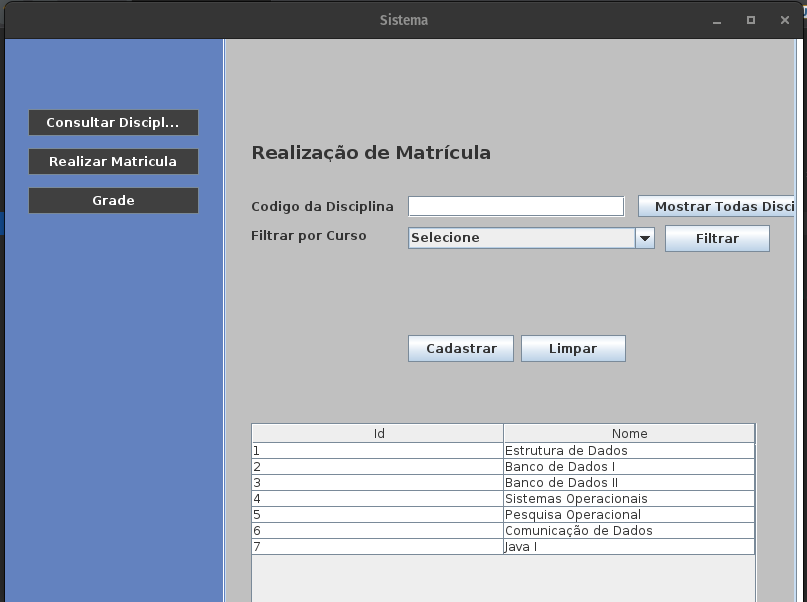Expand the Selecione combo box arrow

pos(645,238)
